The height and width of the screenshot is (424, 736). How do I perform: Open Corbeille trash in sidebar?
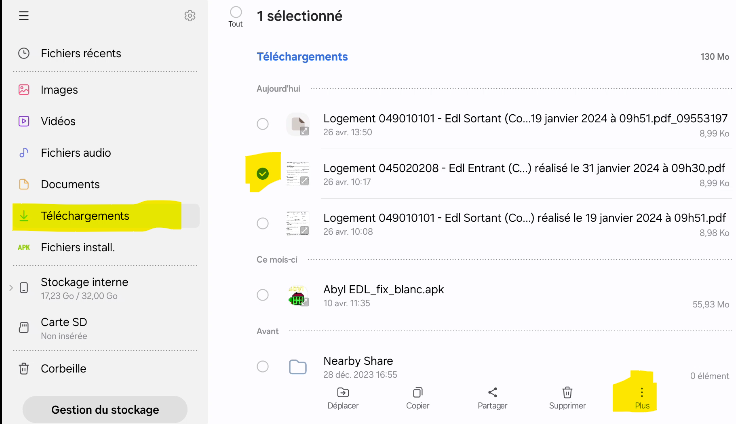[63, 368]
